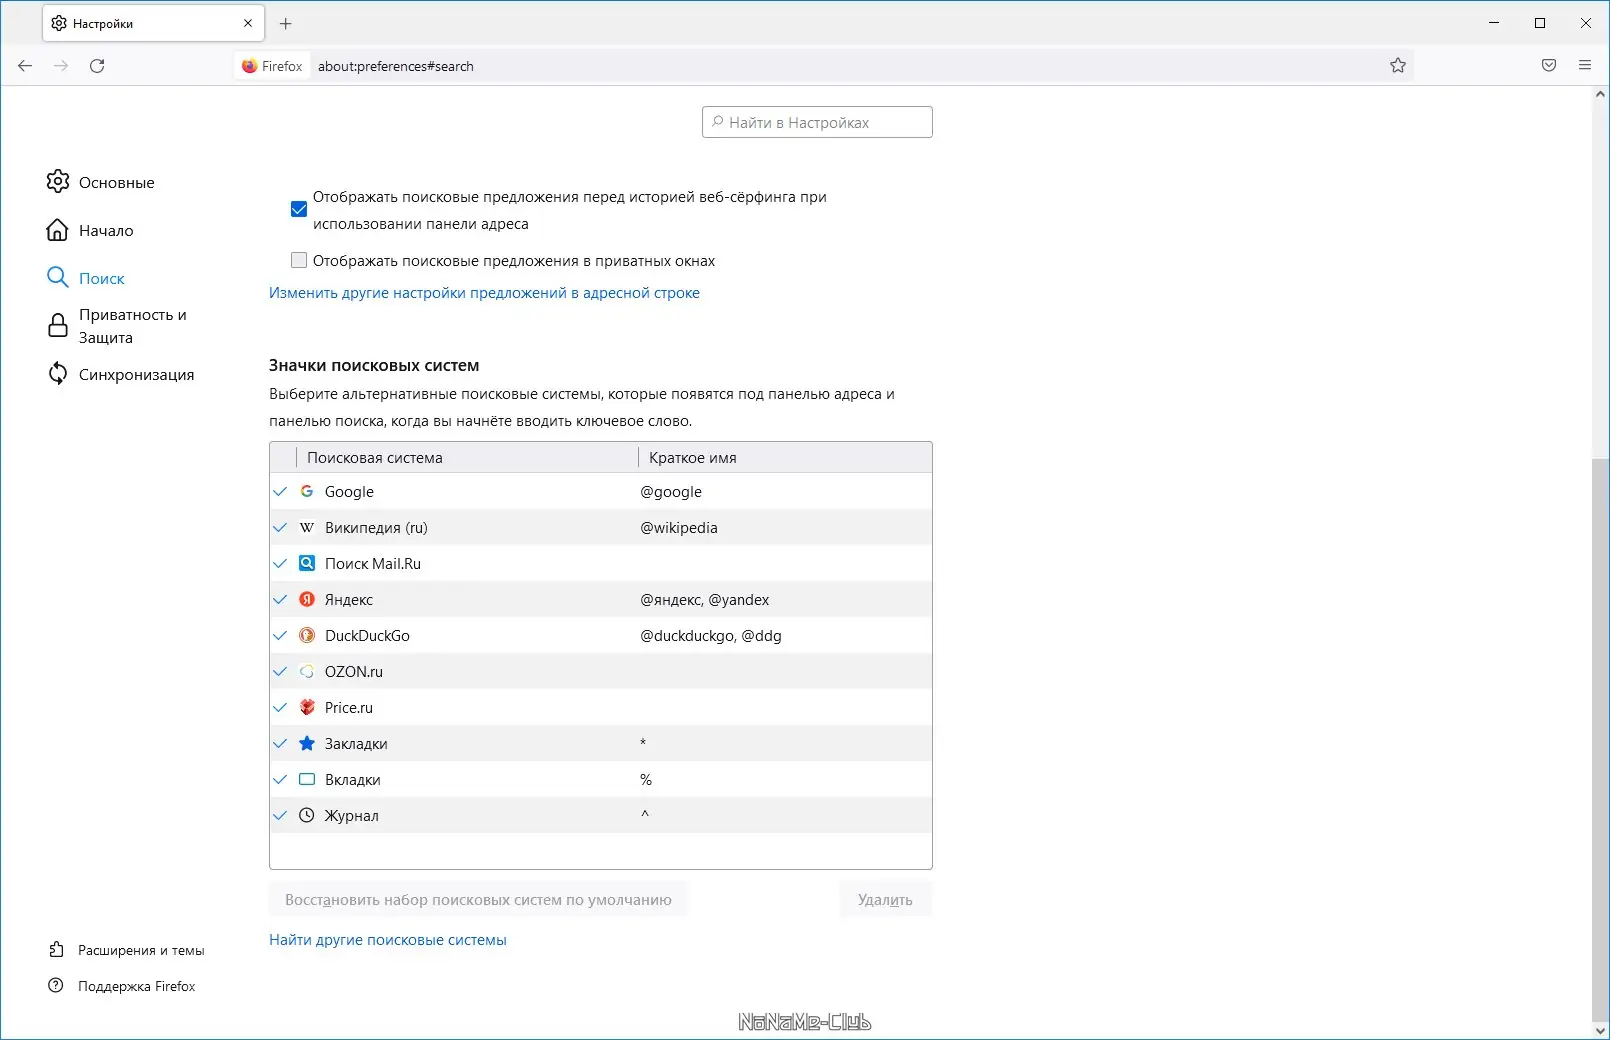The width and height of the screenshot is (1610, 1040).
Task: Enable search suggestions in private windows checkbox
Action: coord(299,261)
